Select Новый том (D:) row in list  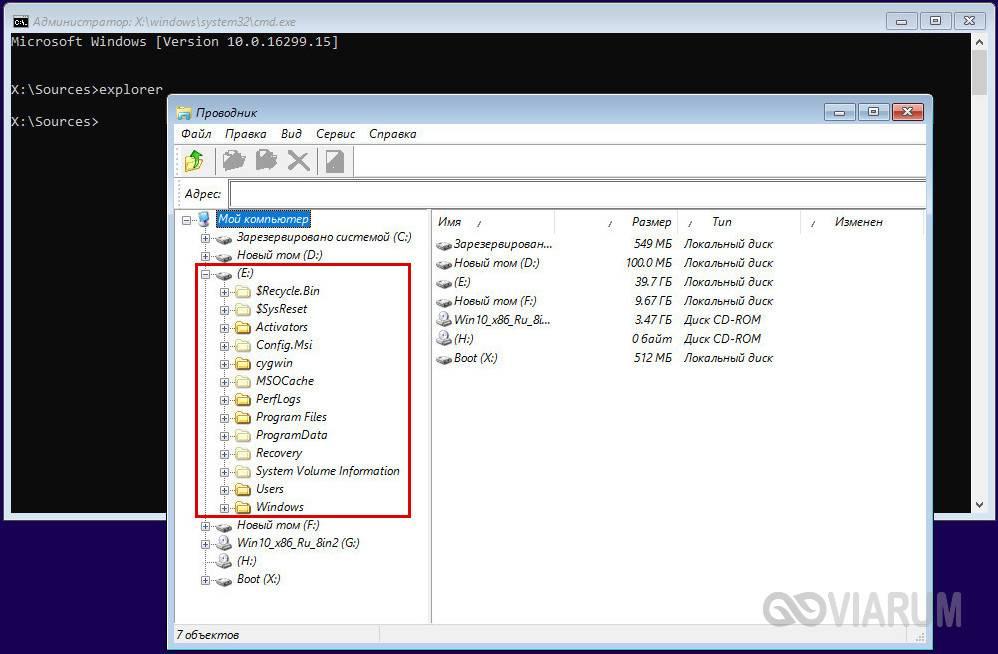(605, 263)
